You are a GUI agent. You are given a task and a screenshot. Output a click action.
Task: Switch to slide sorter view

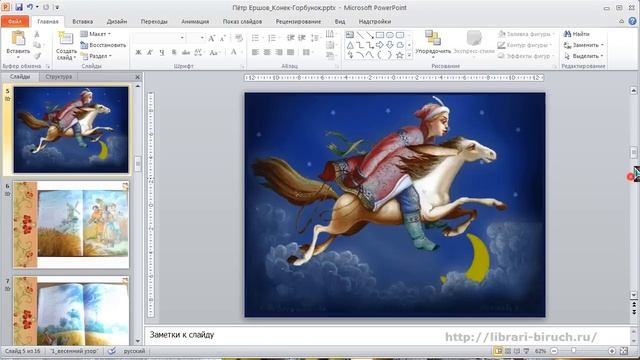click(x=508, y=351)
